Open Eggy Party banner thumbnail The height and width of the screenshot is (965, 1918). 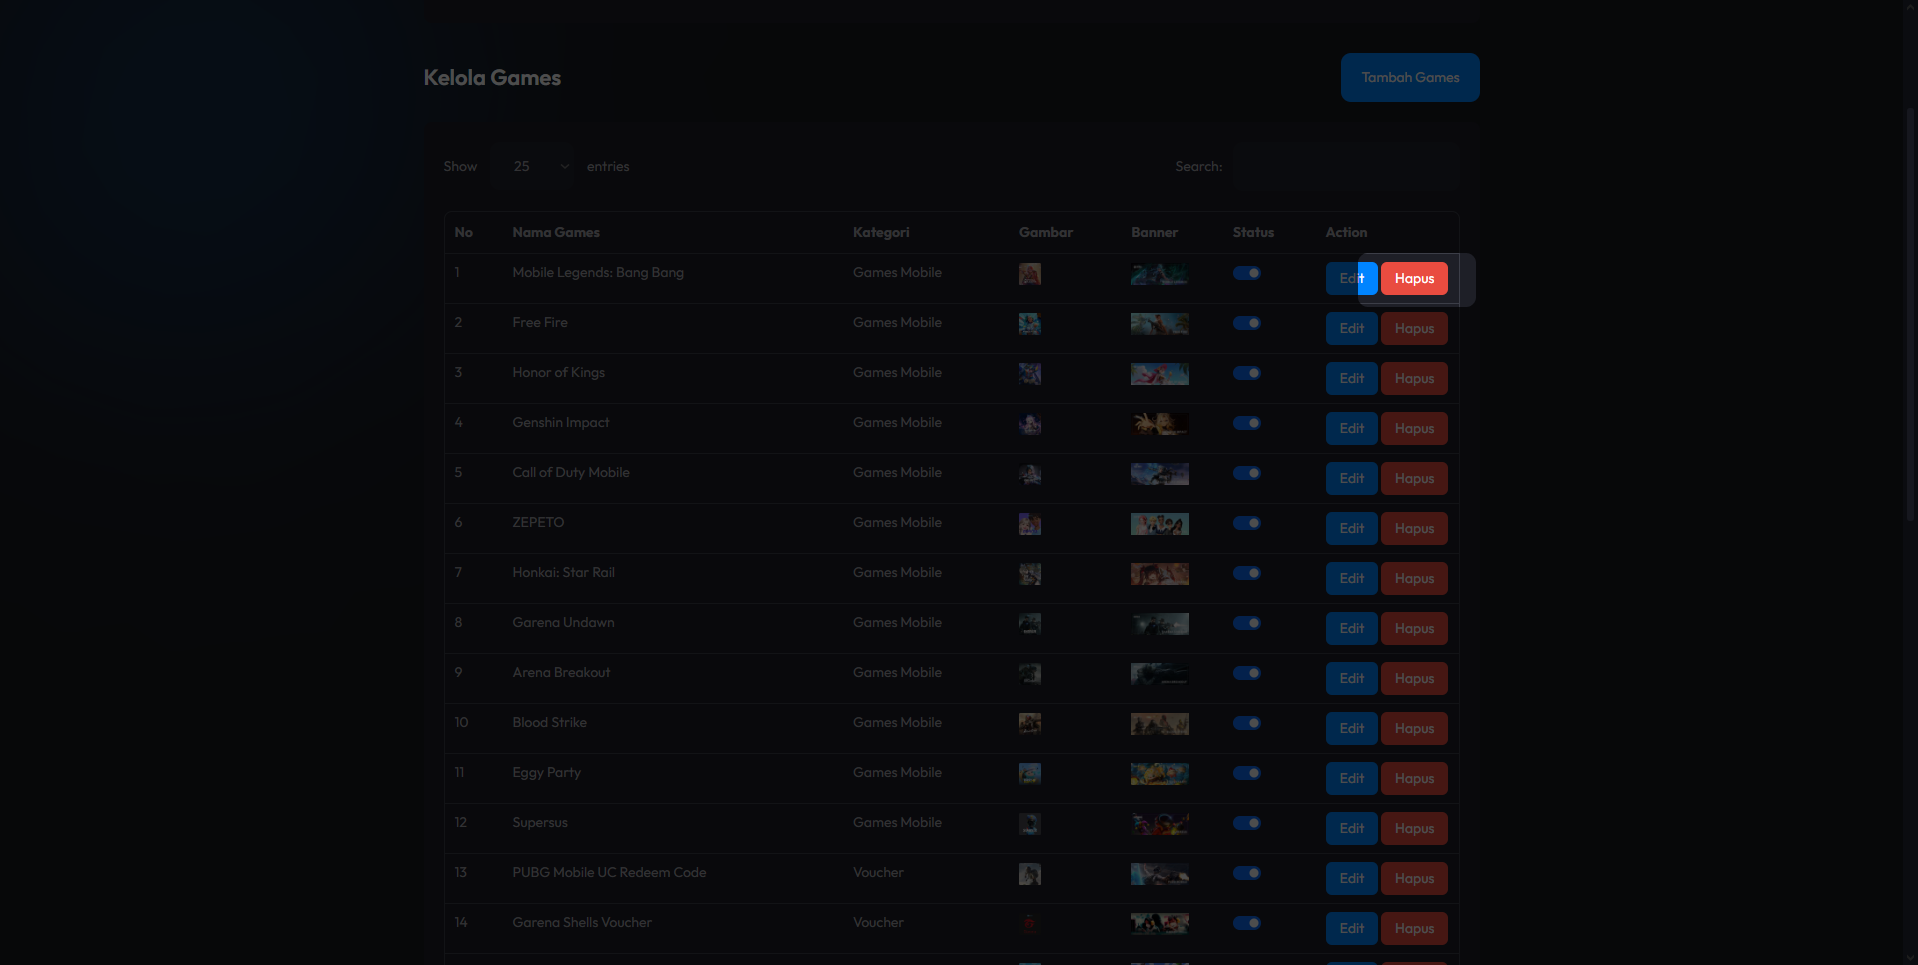pyautogui.click(x=1160, y=774)
